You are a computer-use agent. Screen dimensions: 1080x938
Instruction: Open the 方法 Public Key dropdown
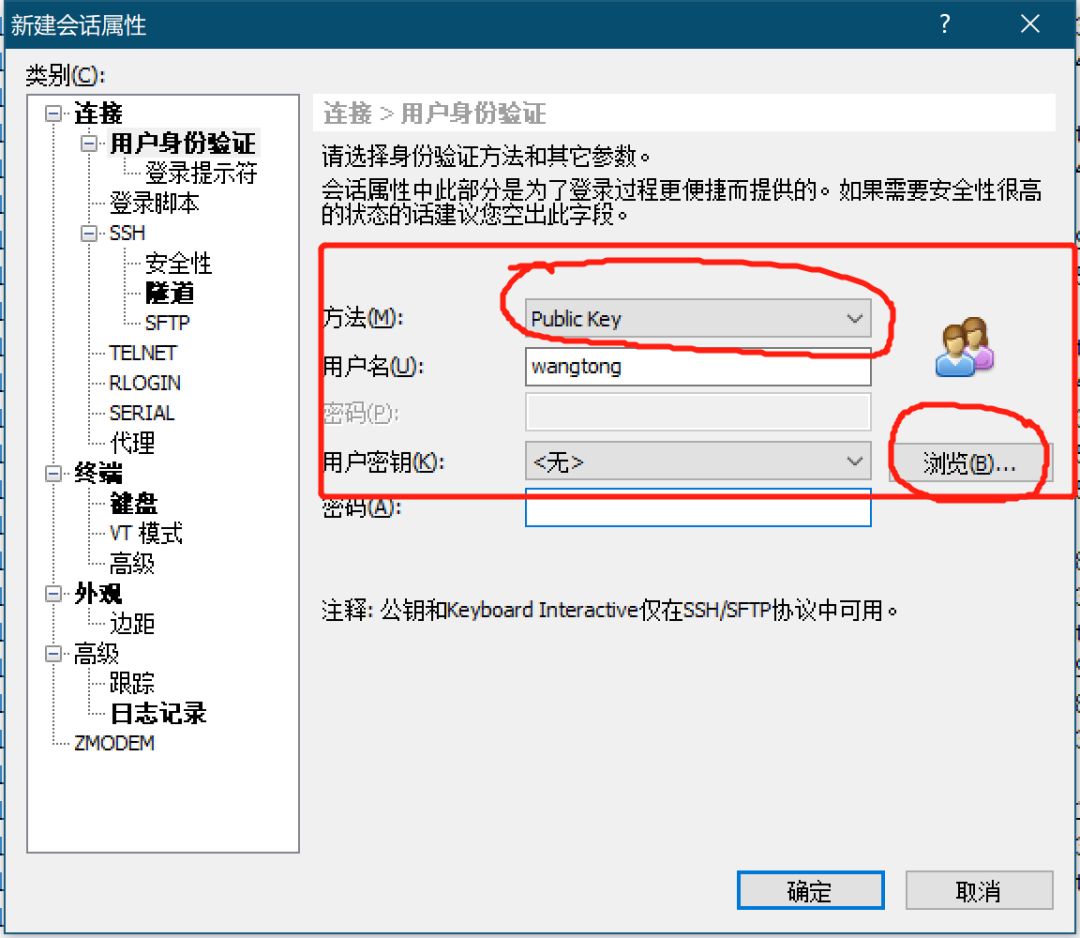[x=698, y=318]
